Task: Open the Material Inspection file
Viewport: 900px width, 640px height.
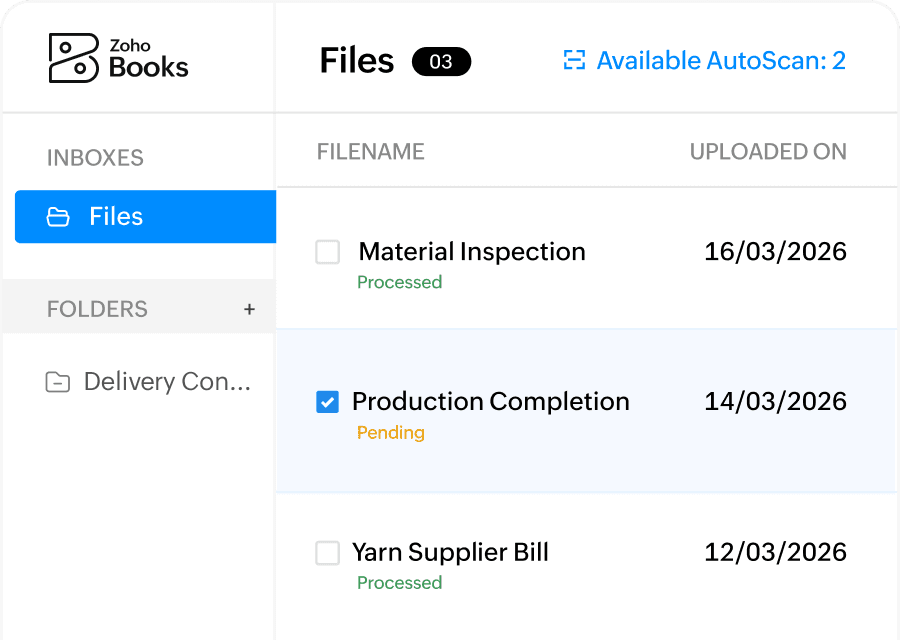Action: coord(472,251)
